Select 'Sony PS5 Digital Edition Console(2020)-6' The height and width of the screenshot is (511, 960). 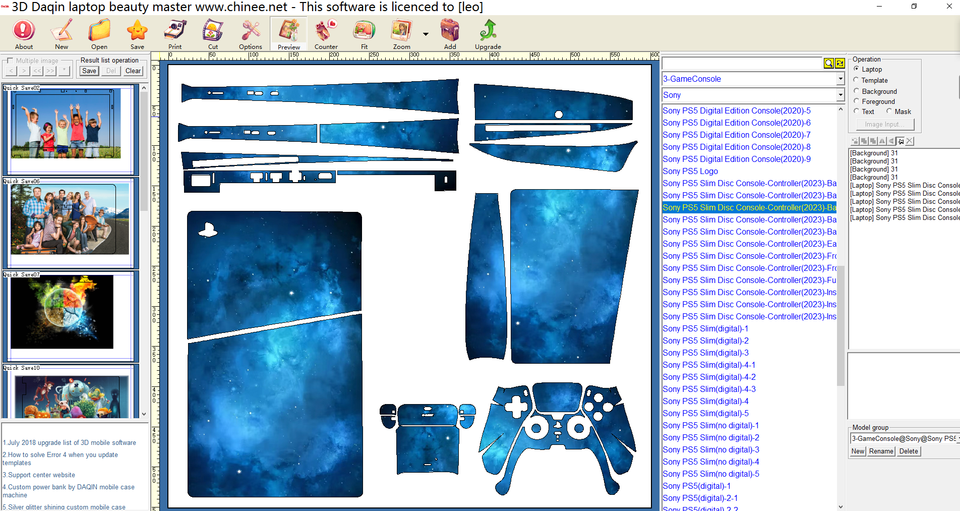(x=737, y=123)
